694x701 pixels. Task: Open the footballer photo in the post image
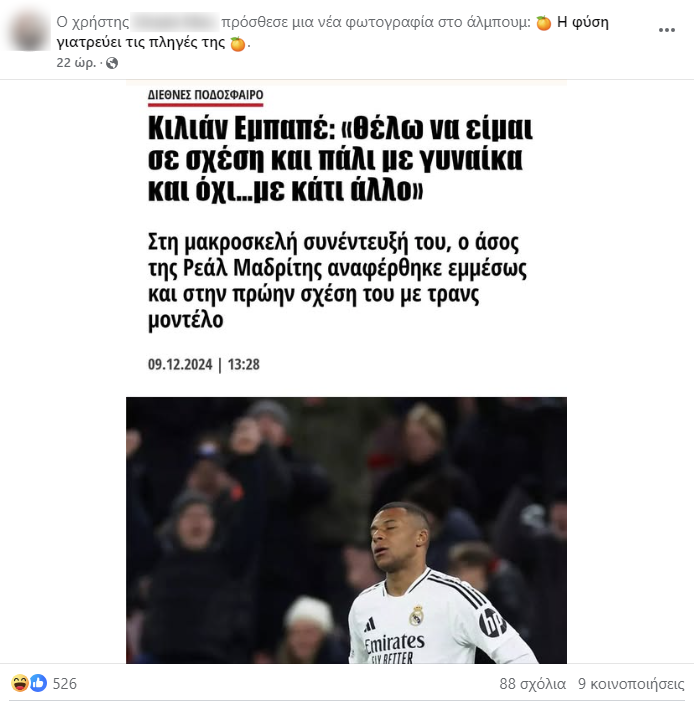pos(346,530)
